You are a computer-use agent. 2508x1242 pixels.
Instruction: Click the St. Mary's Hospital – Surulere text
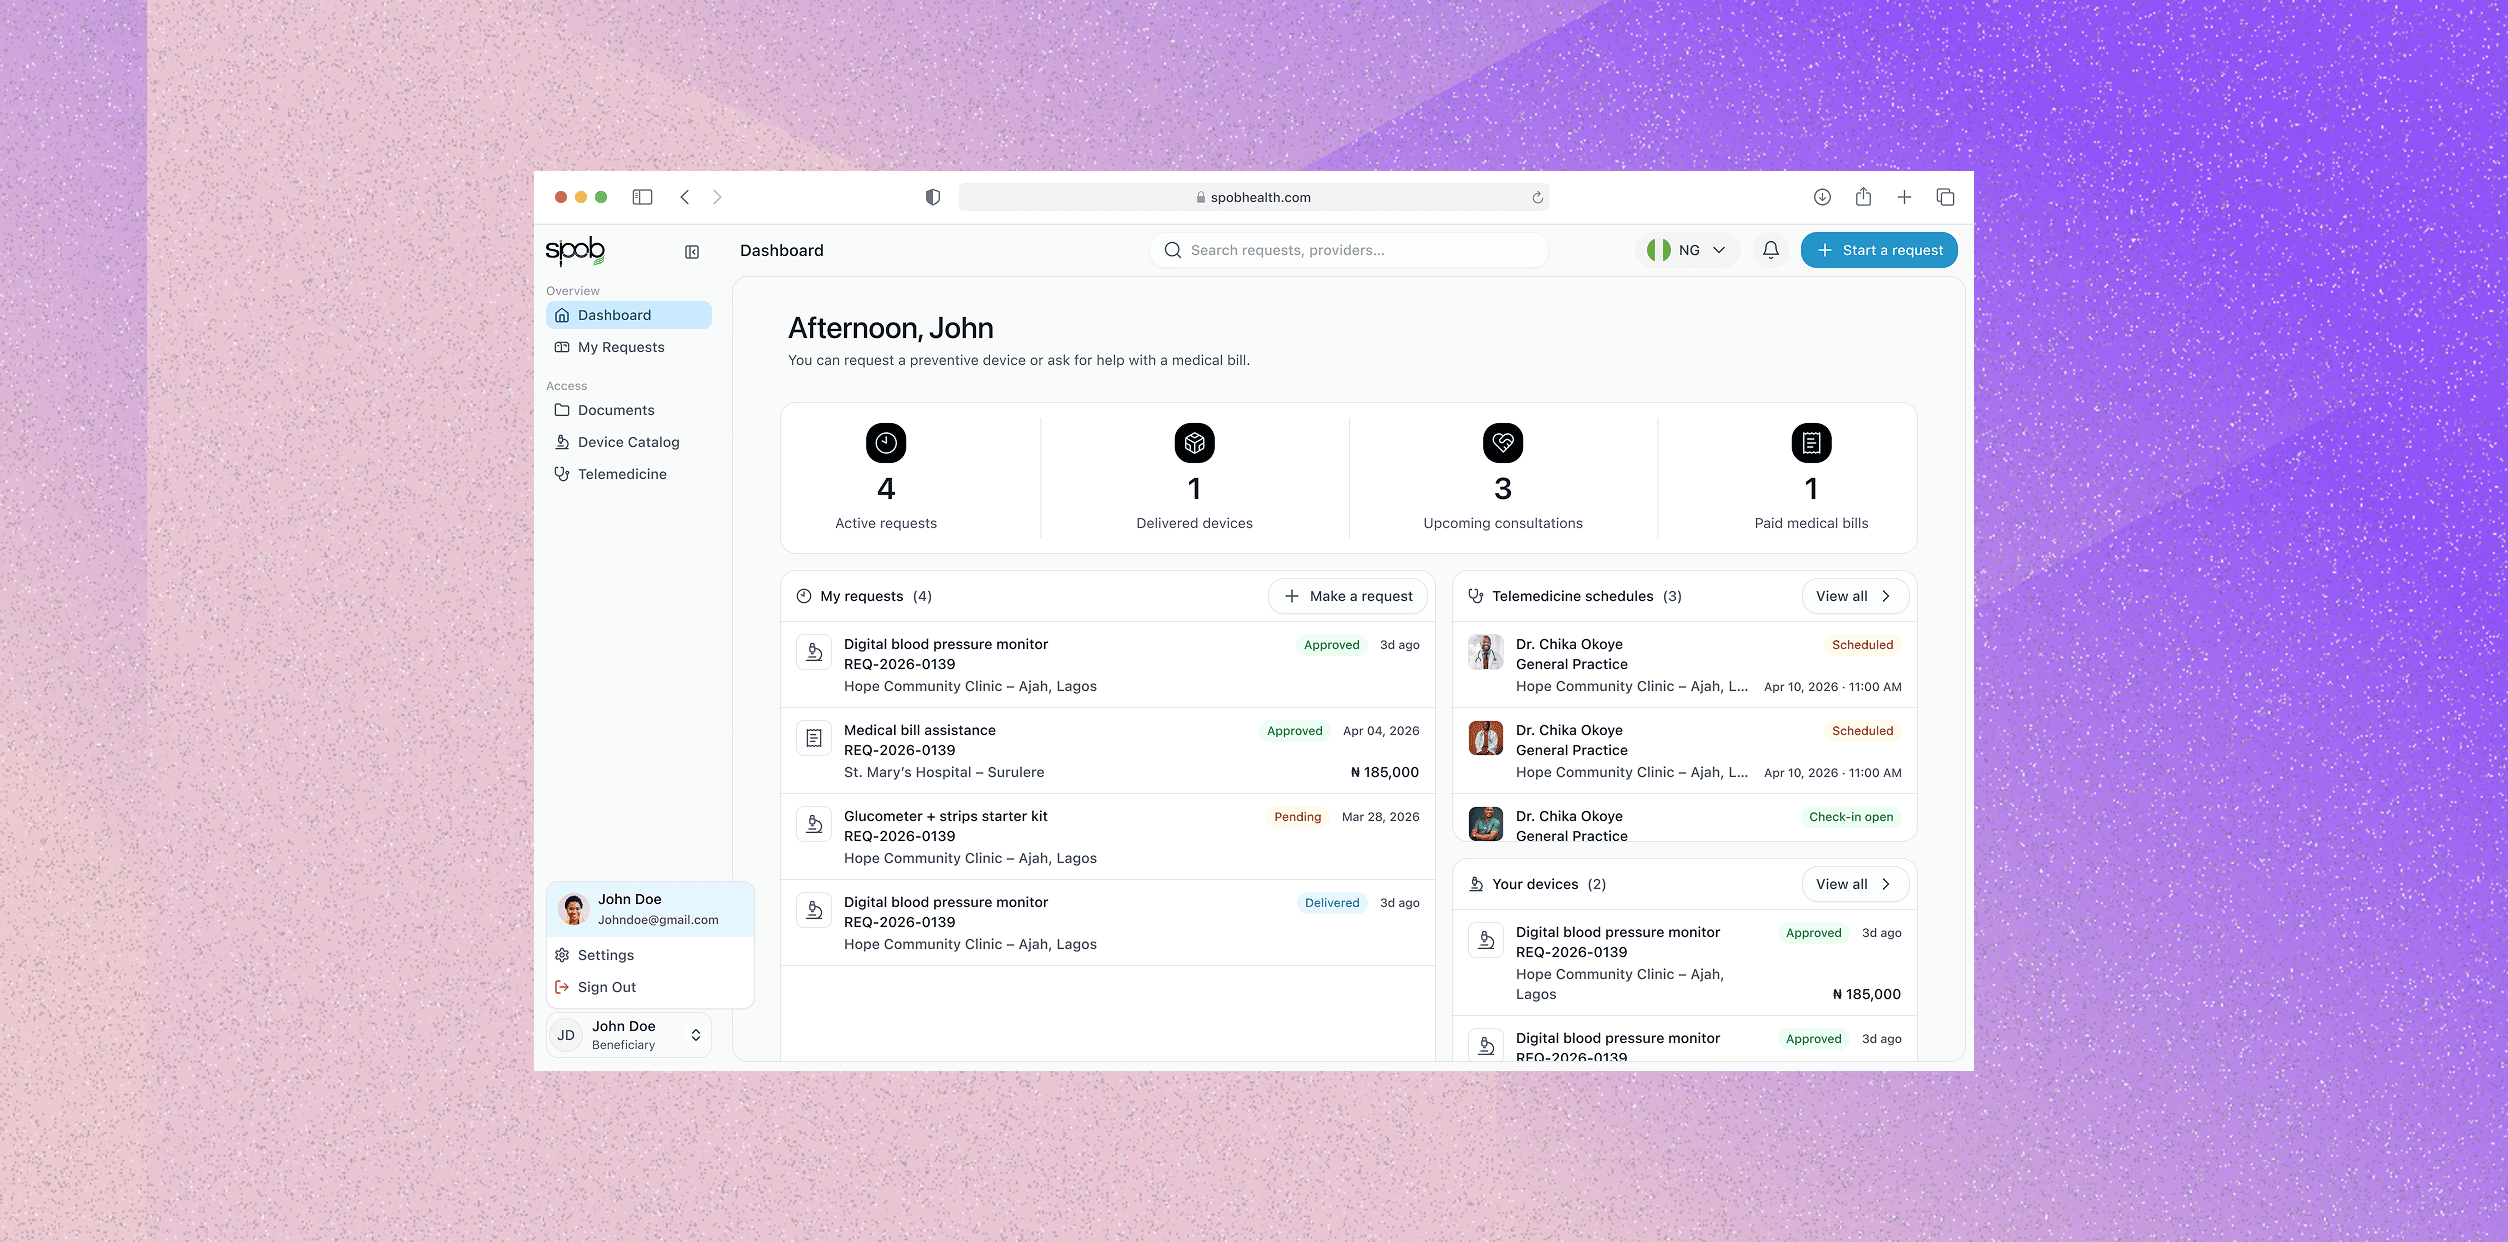pos(944,772)
